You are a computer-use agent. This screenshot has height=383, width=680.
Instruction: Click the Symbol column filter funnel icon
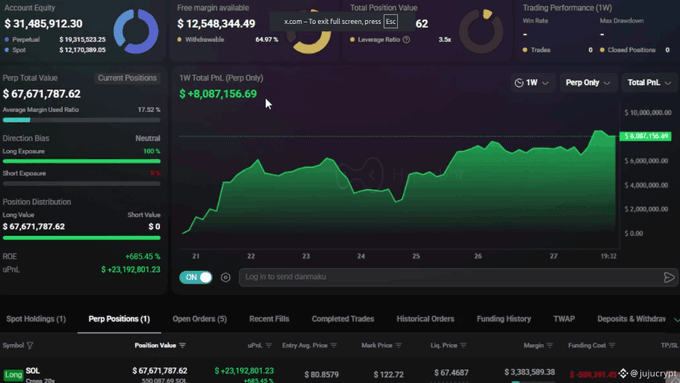(30, 346)
